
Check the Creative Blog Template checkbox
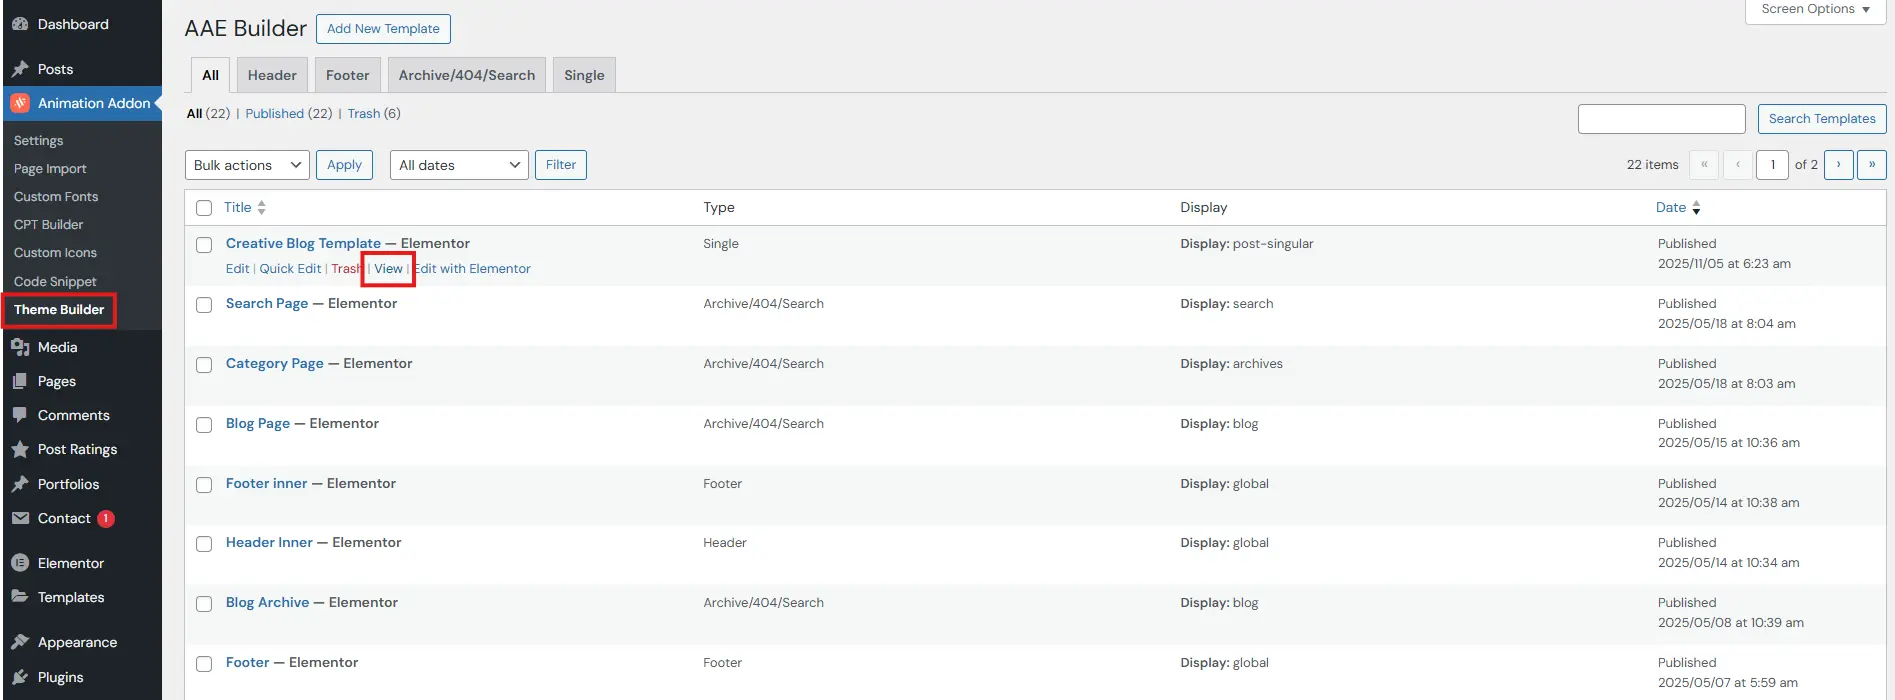(204, 245)
